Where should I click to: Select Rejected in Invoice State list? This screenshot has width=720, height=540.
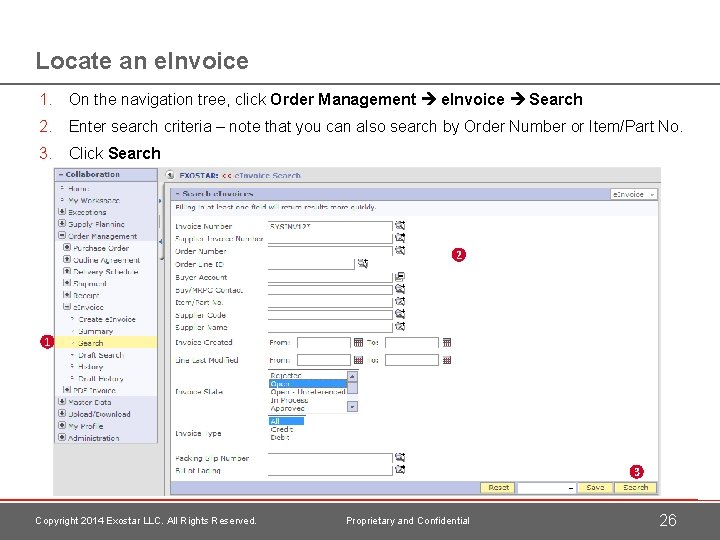tap(308, 376)
